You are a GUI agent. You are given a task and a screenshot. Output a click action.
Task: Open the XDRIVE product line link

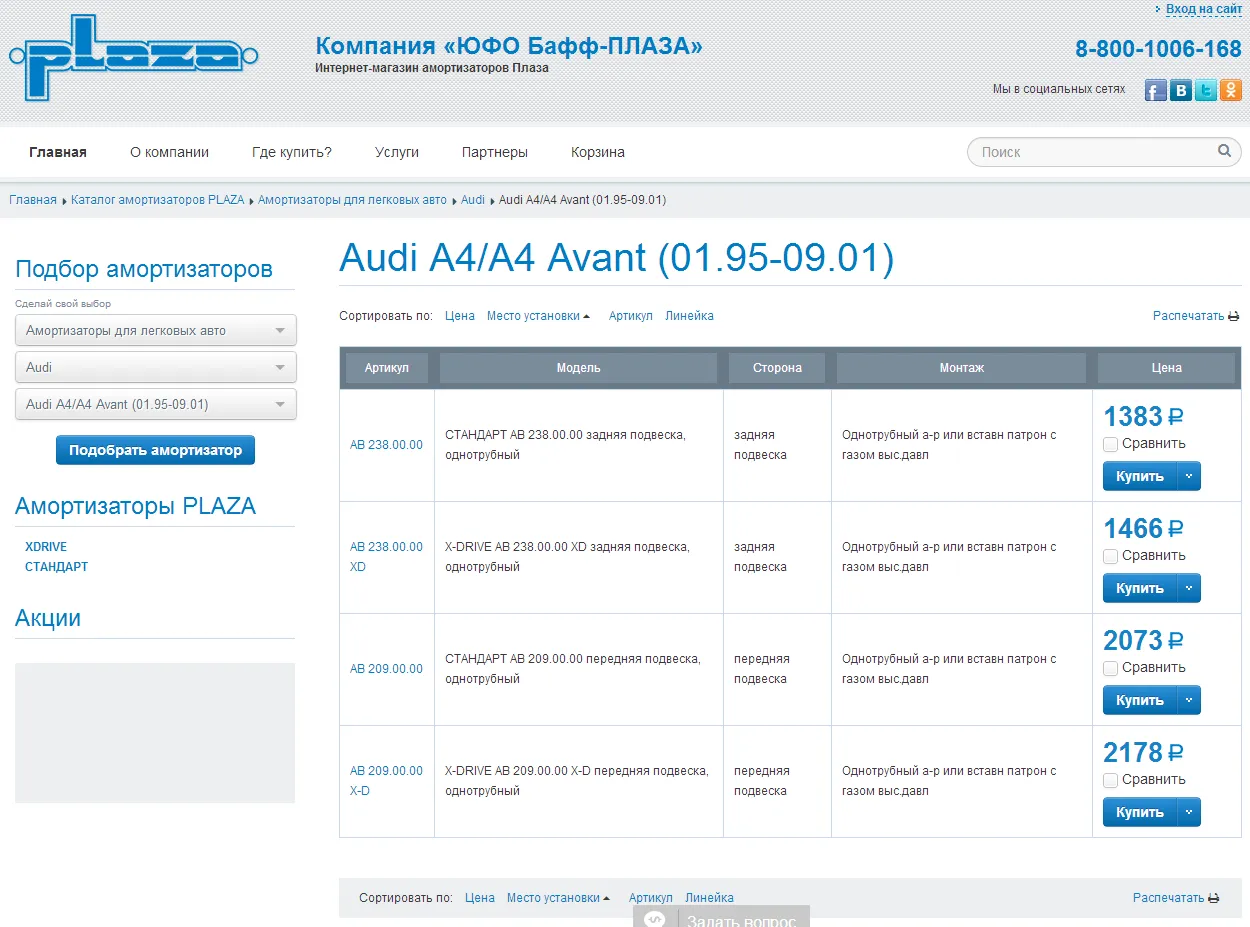(46, 547)
